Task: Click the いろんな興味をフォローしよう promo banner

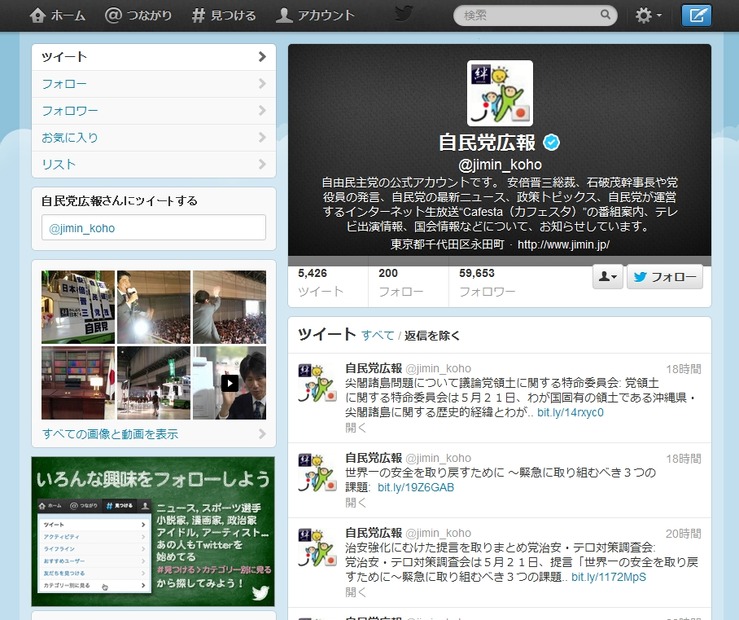Action: [x=153, y=531]
